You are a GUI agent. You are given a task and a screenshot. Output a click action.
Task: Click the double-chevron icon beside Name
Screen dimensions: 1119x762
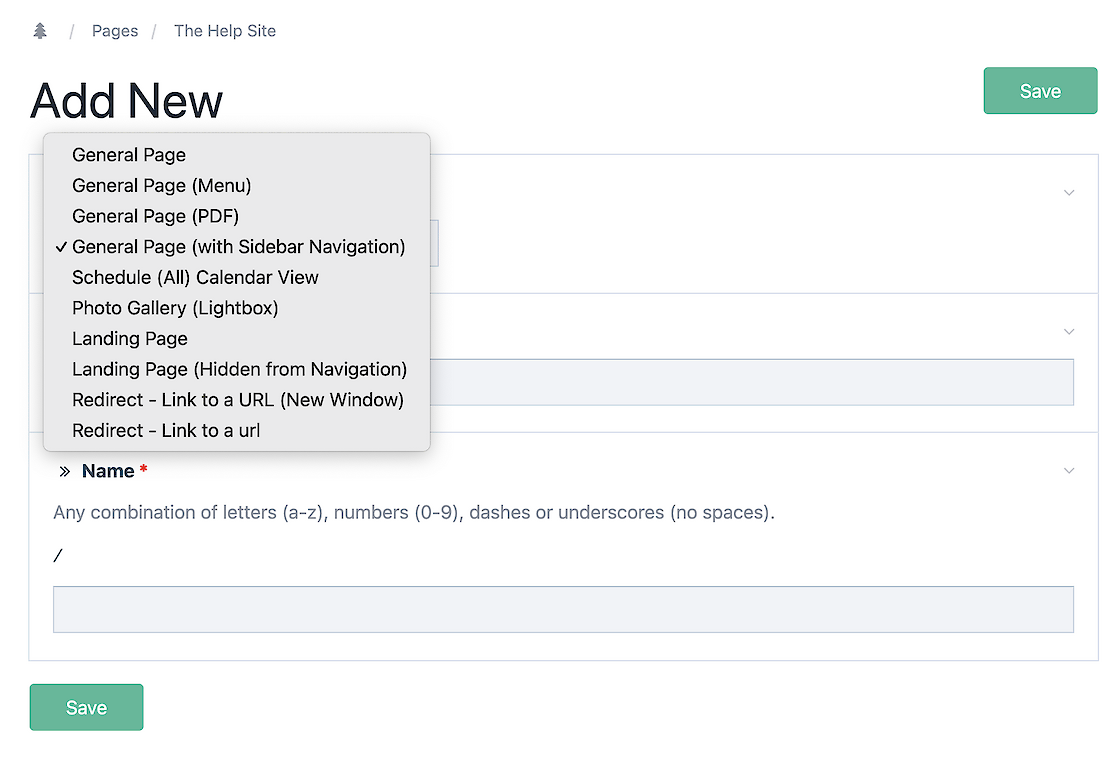point(64,471)
